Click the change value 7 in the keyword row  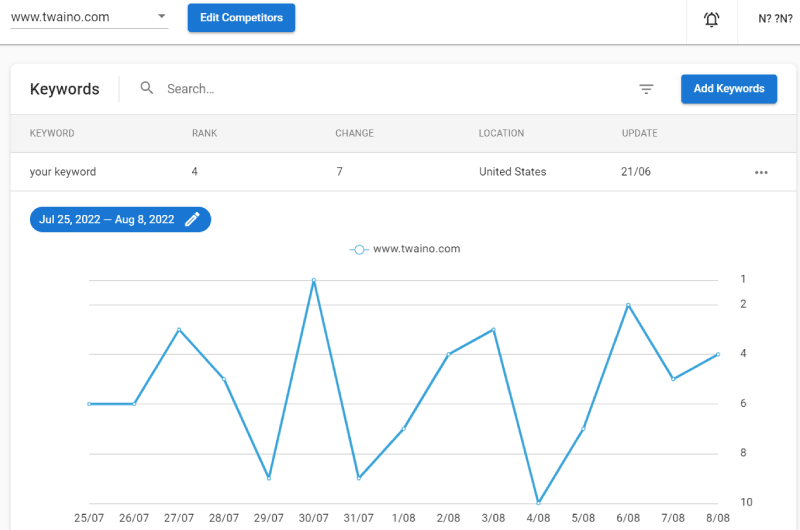point(339,171)
